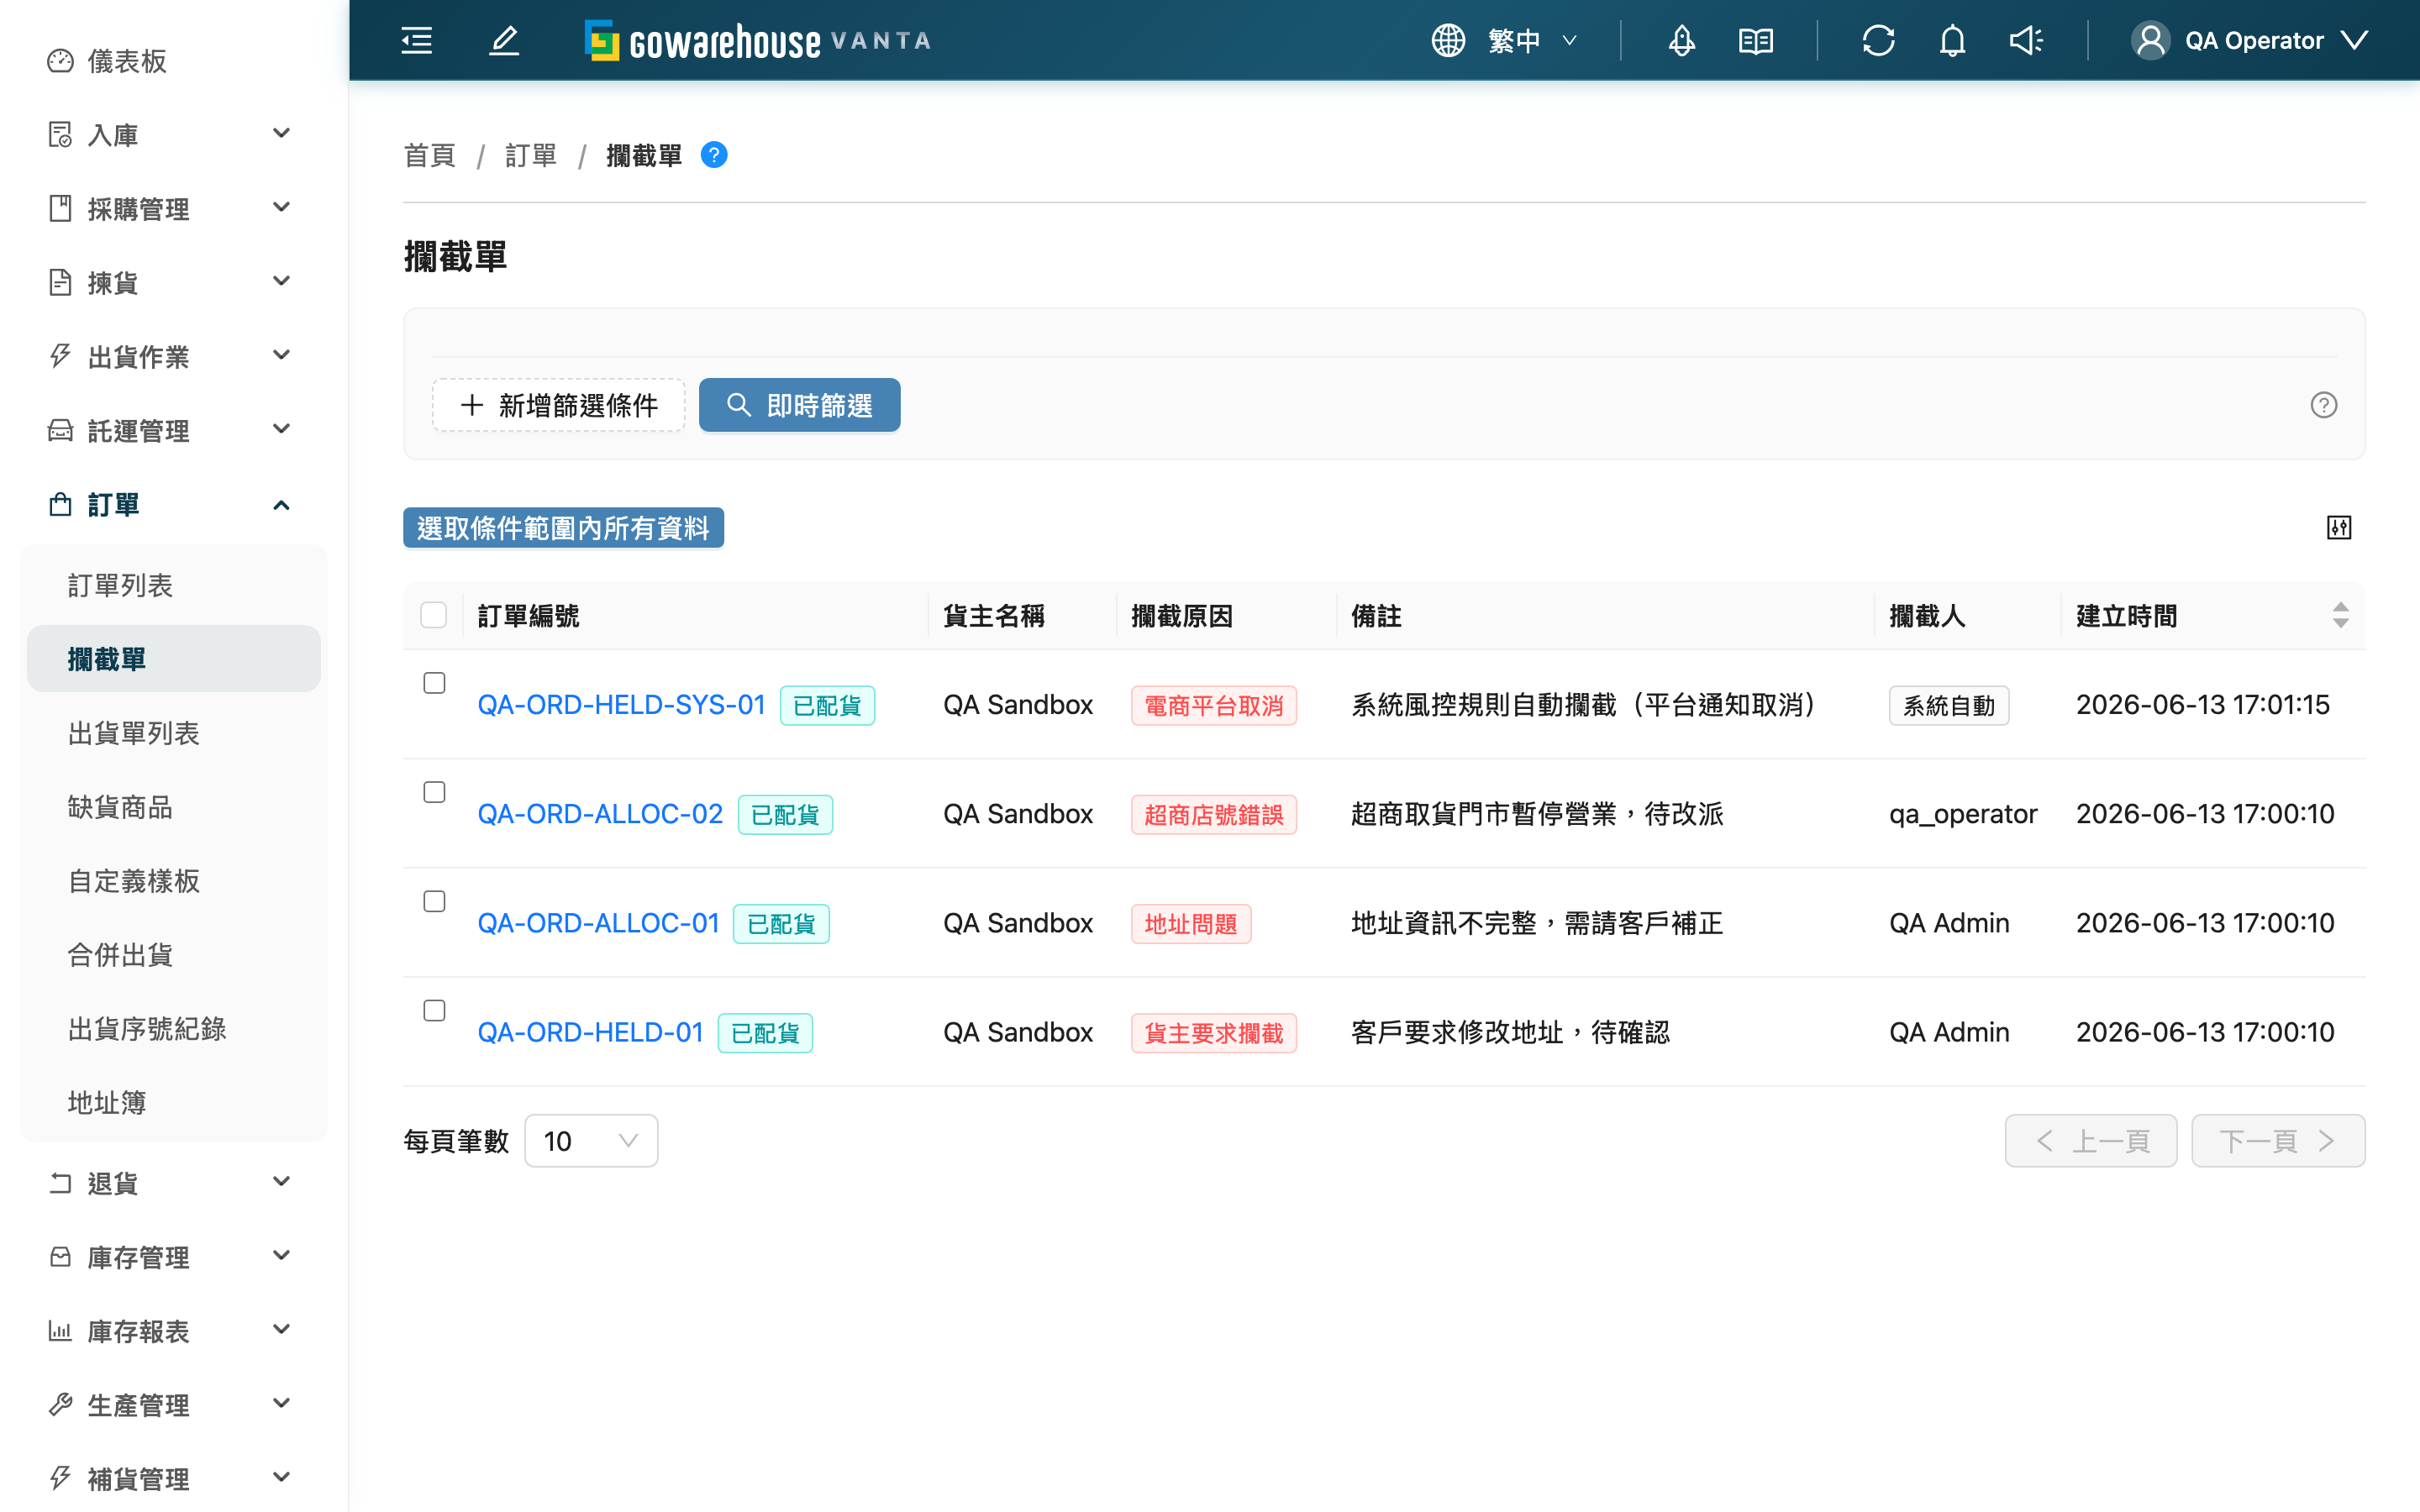This screenshot has height=1512, width=2420.
Task: Click the 訂單 breadcrumb link
Action: pos(530,155)
